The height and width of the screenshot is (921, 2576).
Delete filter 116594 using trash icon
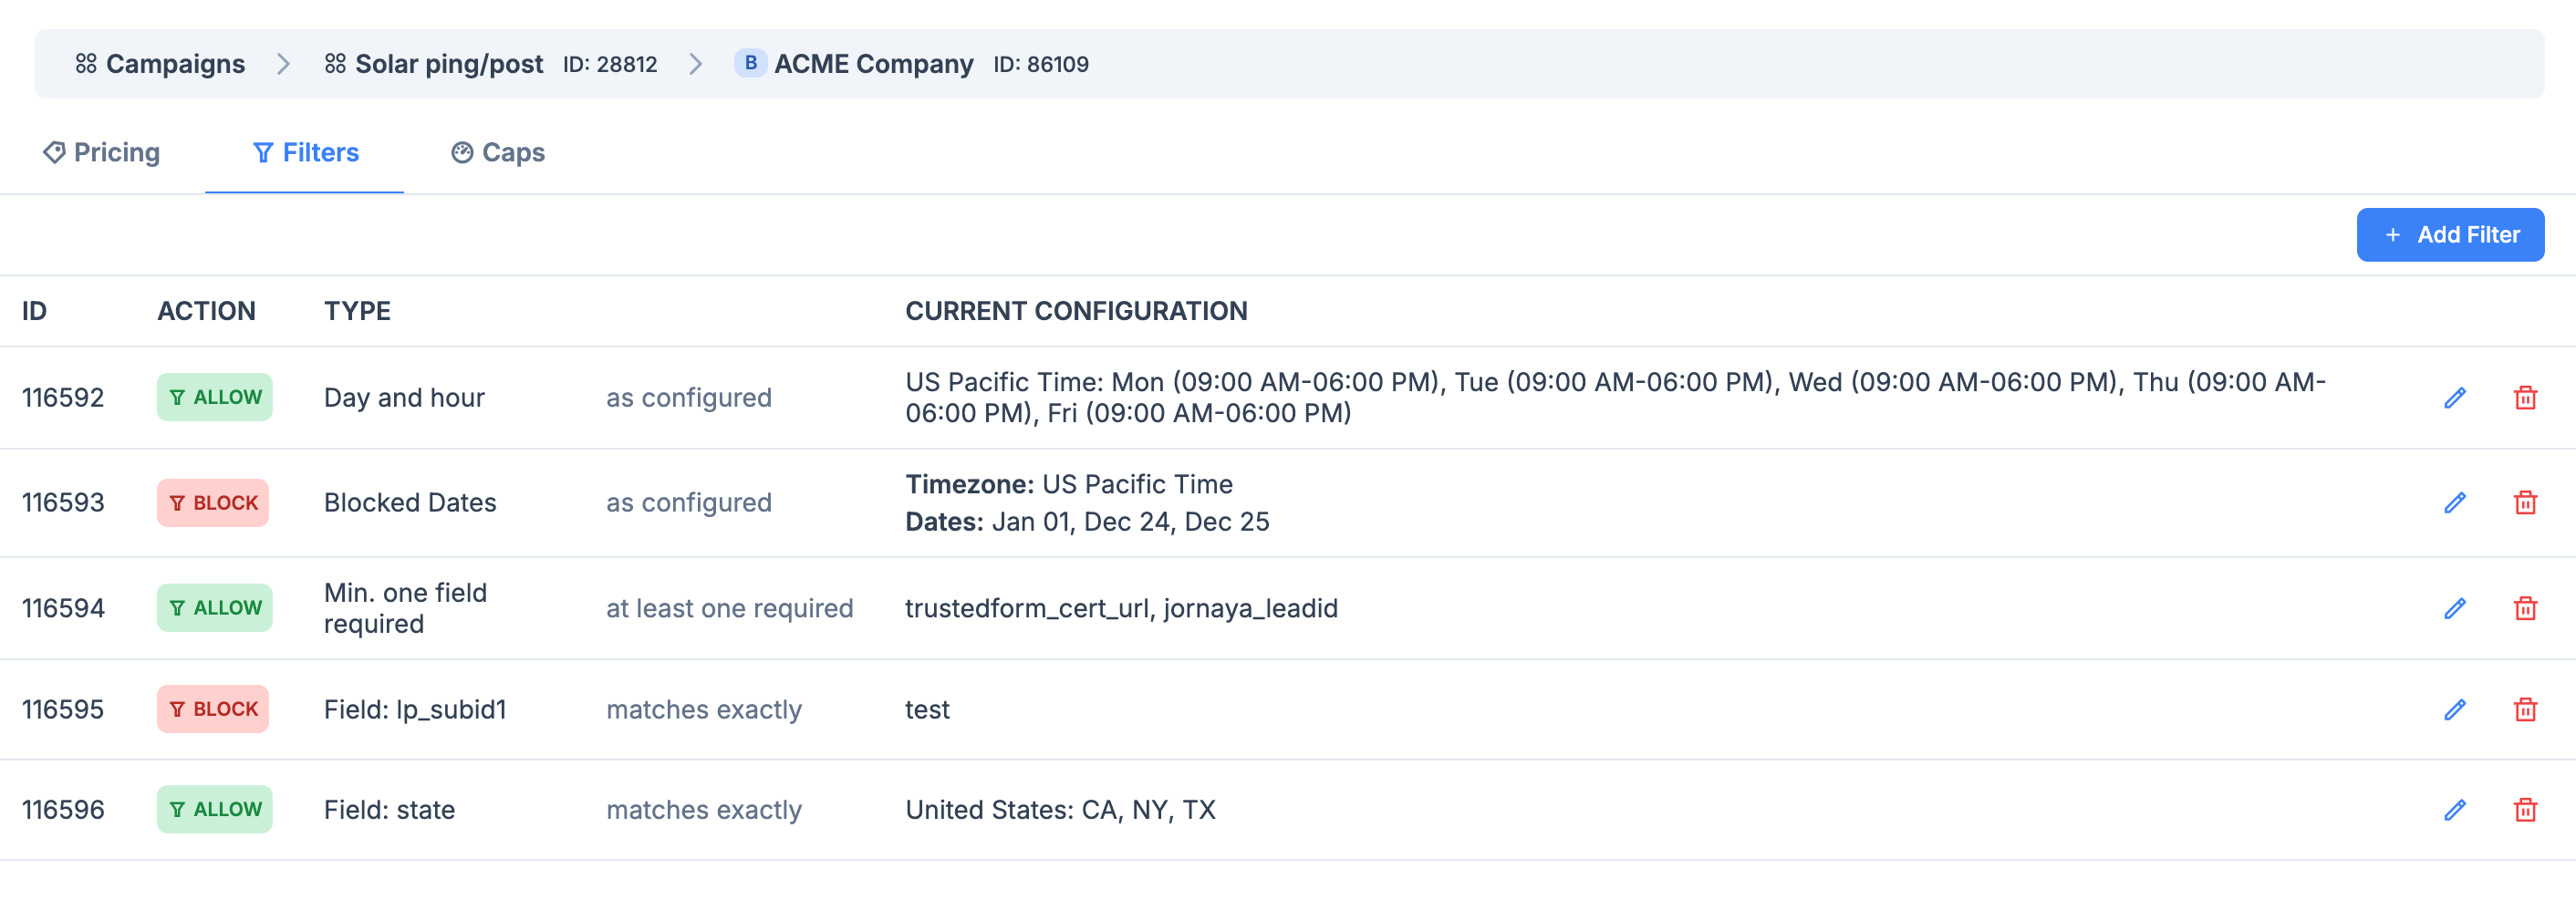[x=2524, y=608]
